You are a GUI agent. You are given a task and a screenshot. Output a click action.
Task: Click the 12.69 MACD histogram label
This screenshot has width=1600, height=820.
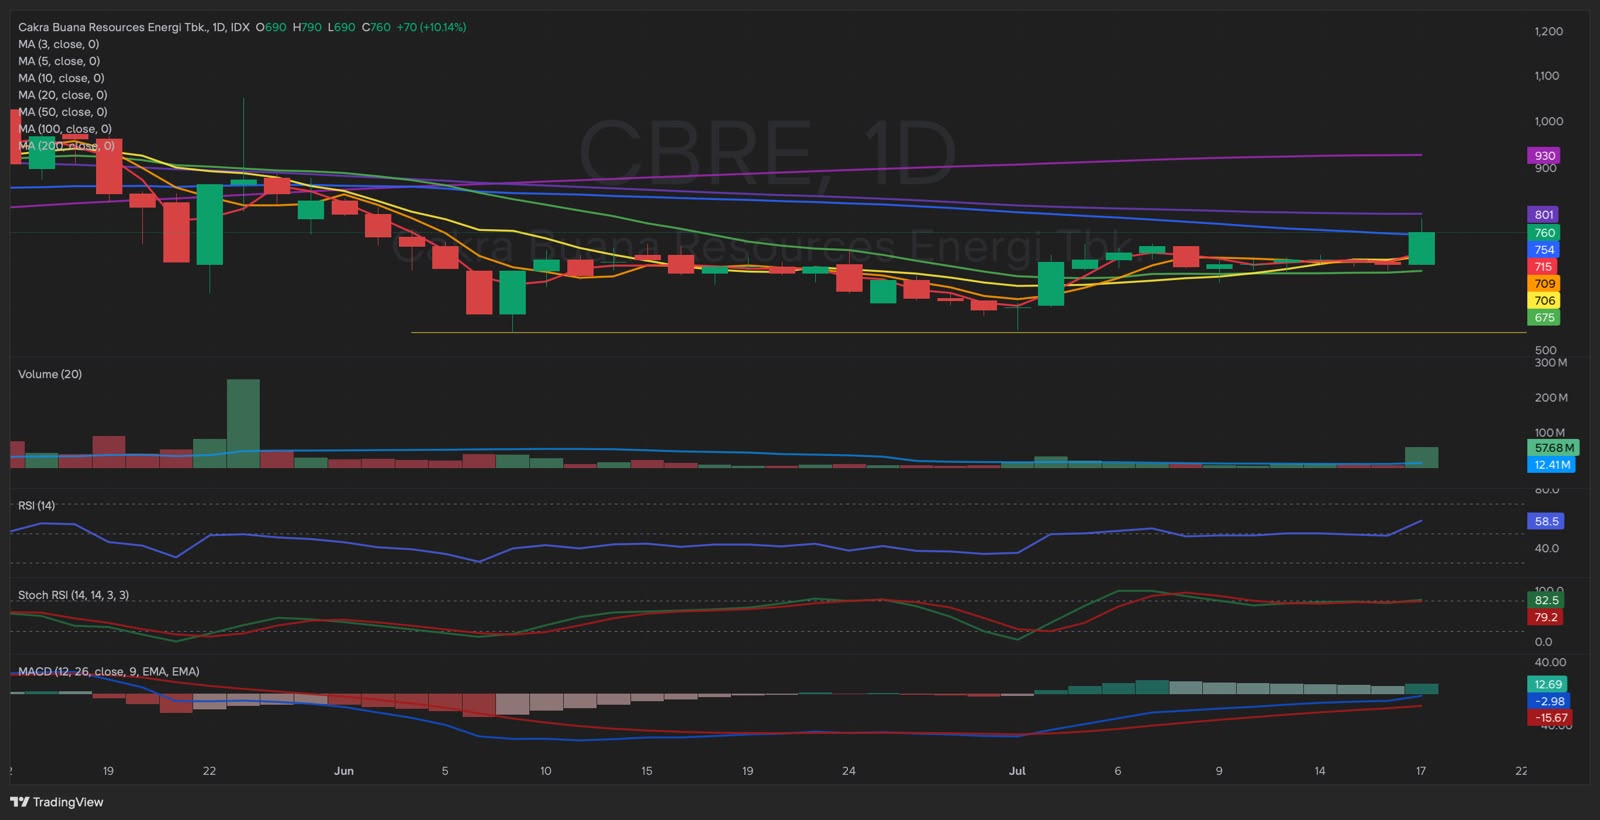[1548, 685]
